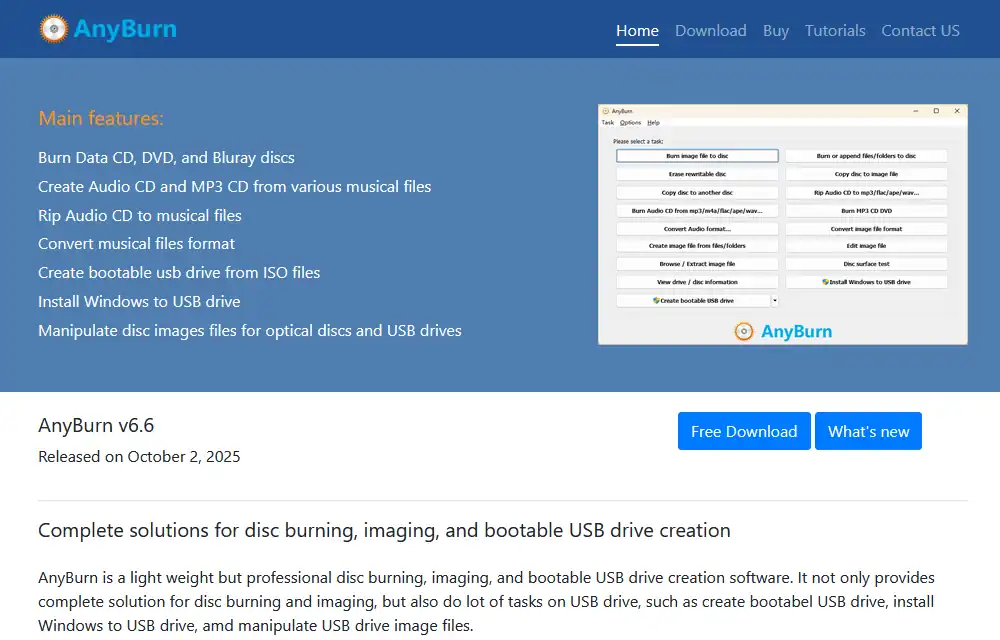Screen dimensions: 1000x640
Task: Choose the Disc surface test button
Action: (866, 264)
